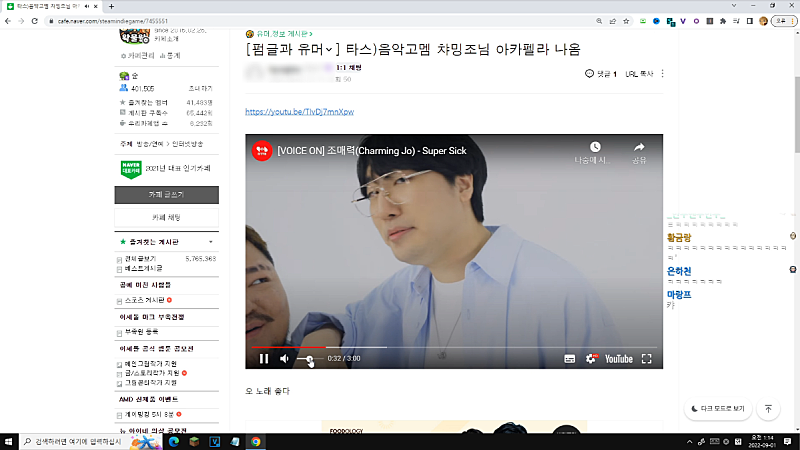This screenshot has height=450, width=800.
Task: Toggle subtitles in the video player
Action: coord(569,359)
